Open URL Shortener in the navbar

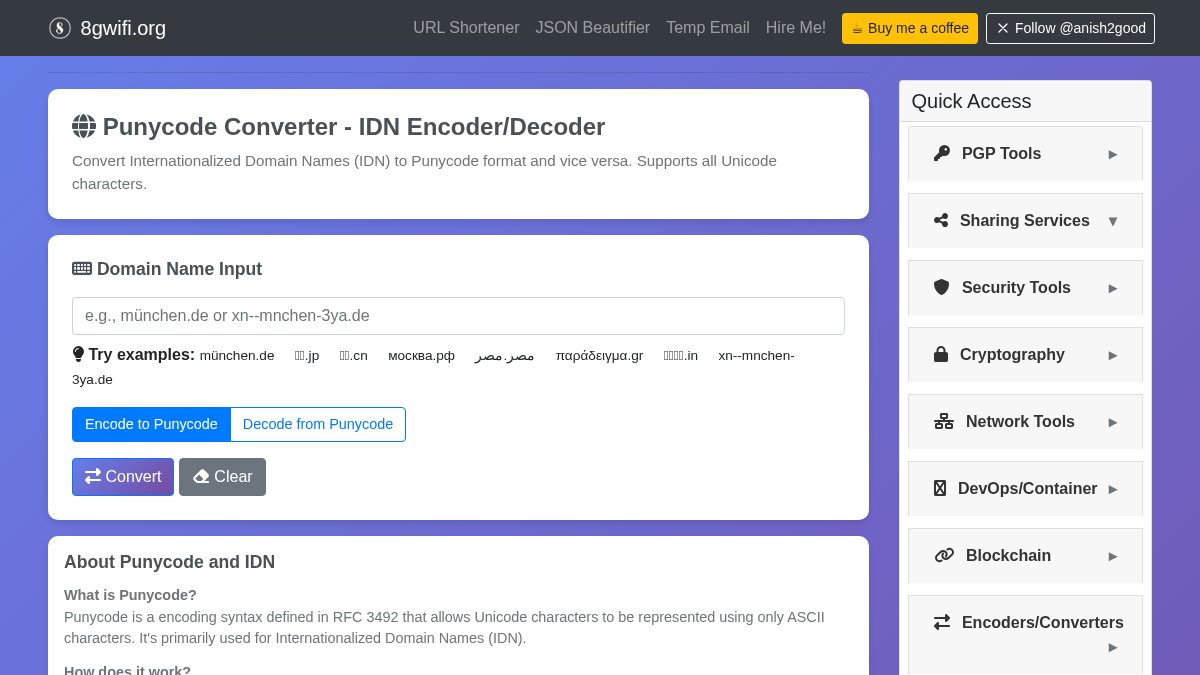[466, 28]
